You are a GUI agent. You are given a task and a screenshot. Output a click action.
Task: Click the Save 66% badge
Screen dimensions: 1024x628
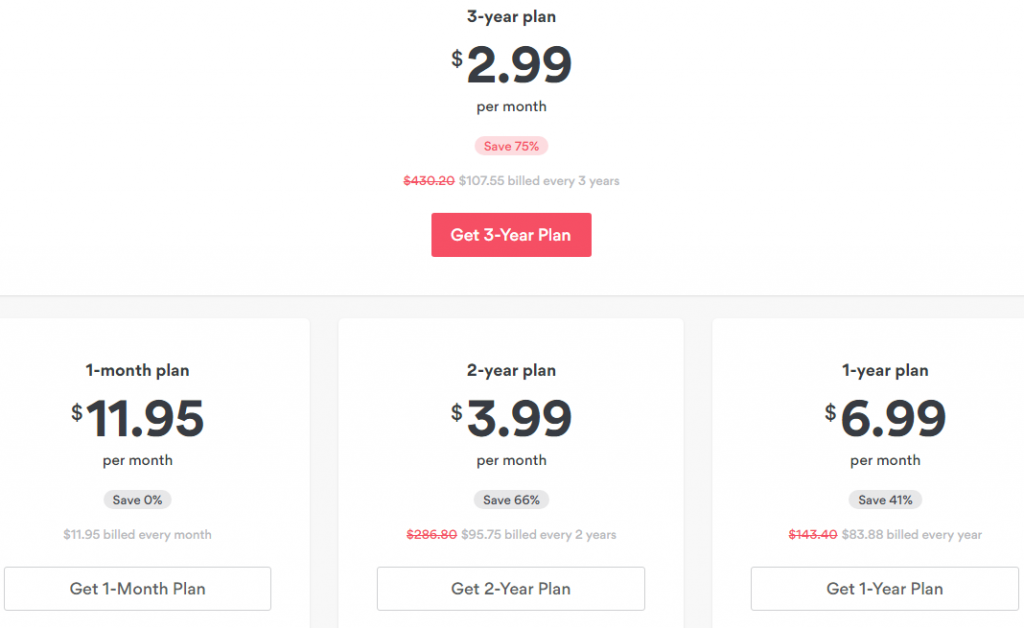point(511,500)
